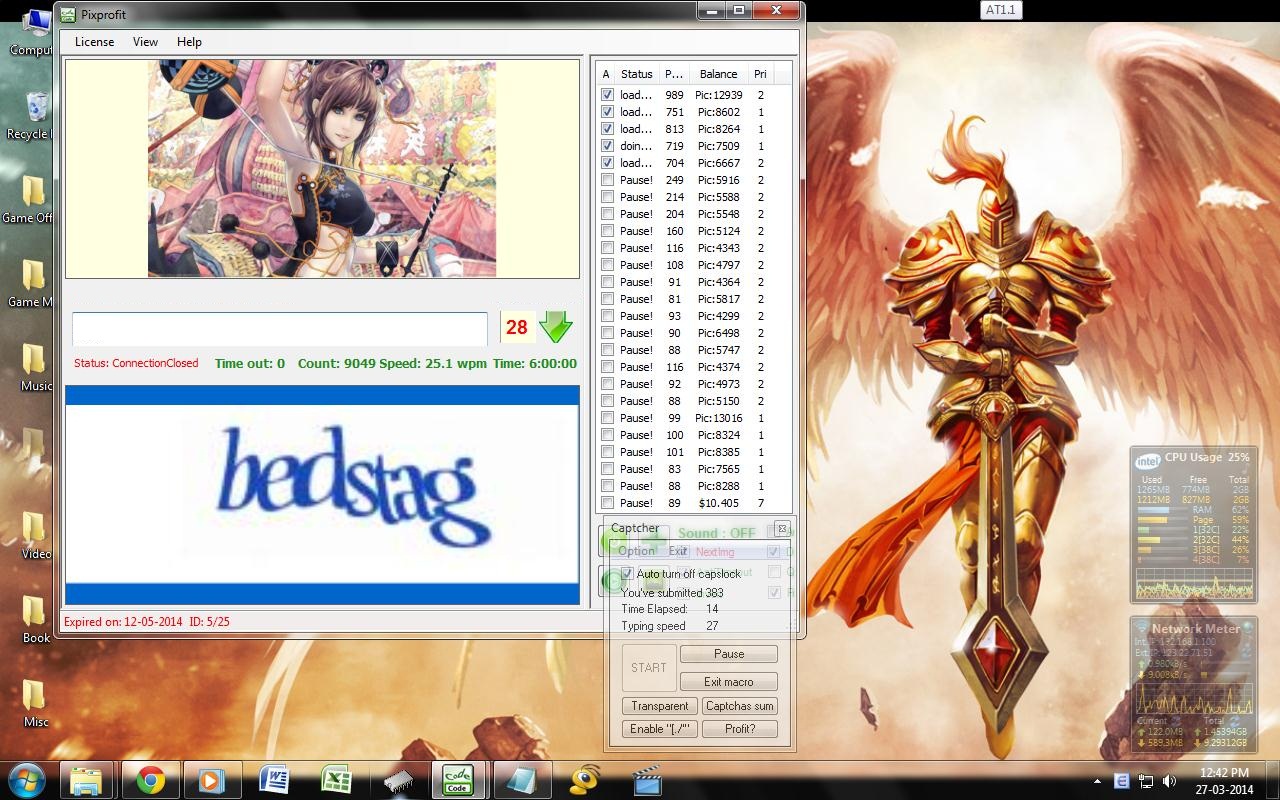Image resolution: width=1280 pixels, height=800 pixels.
Task: Click the memory chip taskbar icon
Action: point(398,780)
